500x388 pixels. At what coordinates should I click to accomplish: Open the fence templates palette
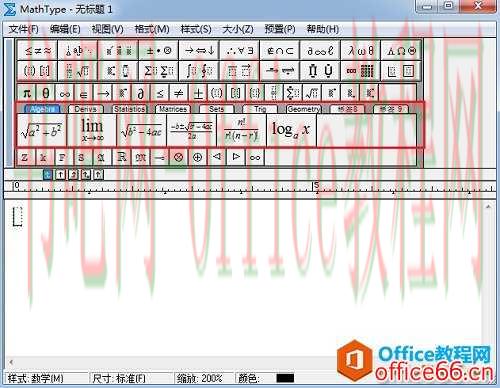[38, 71]
